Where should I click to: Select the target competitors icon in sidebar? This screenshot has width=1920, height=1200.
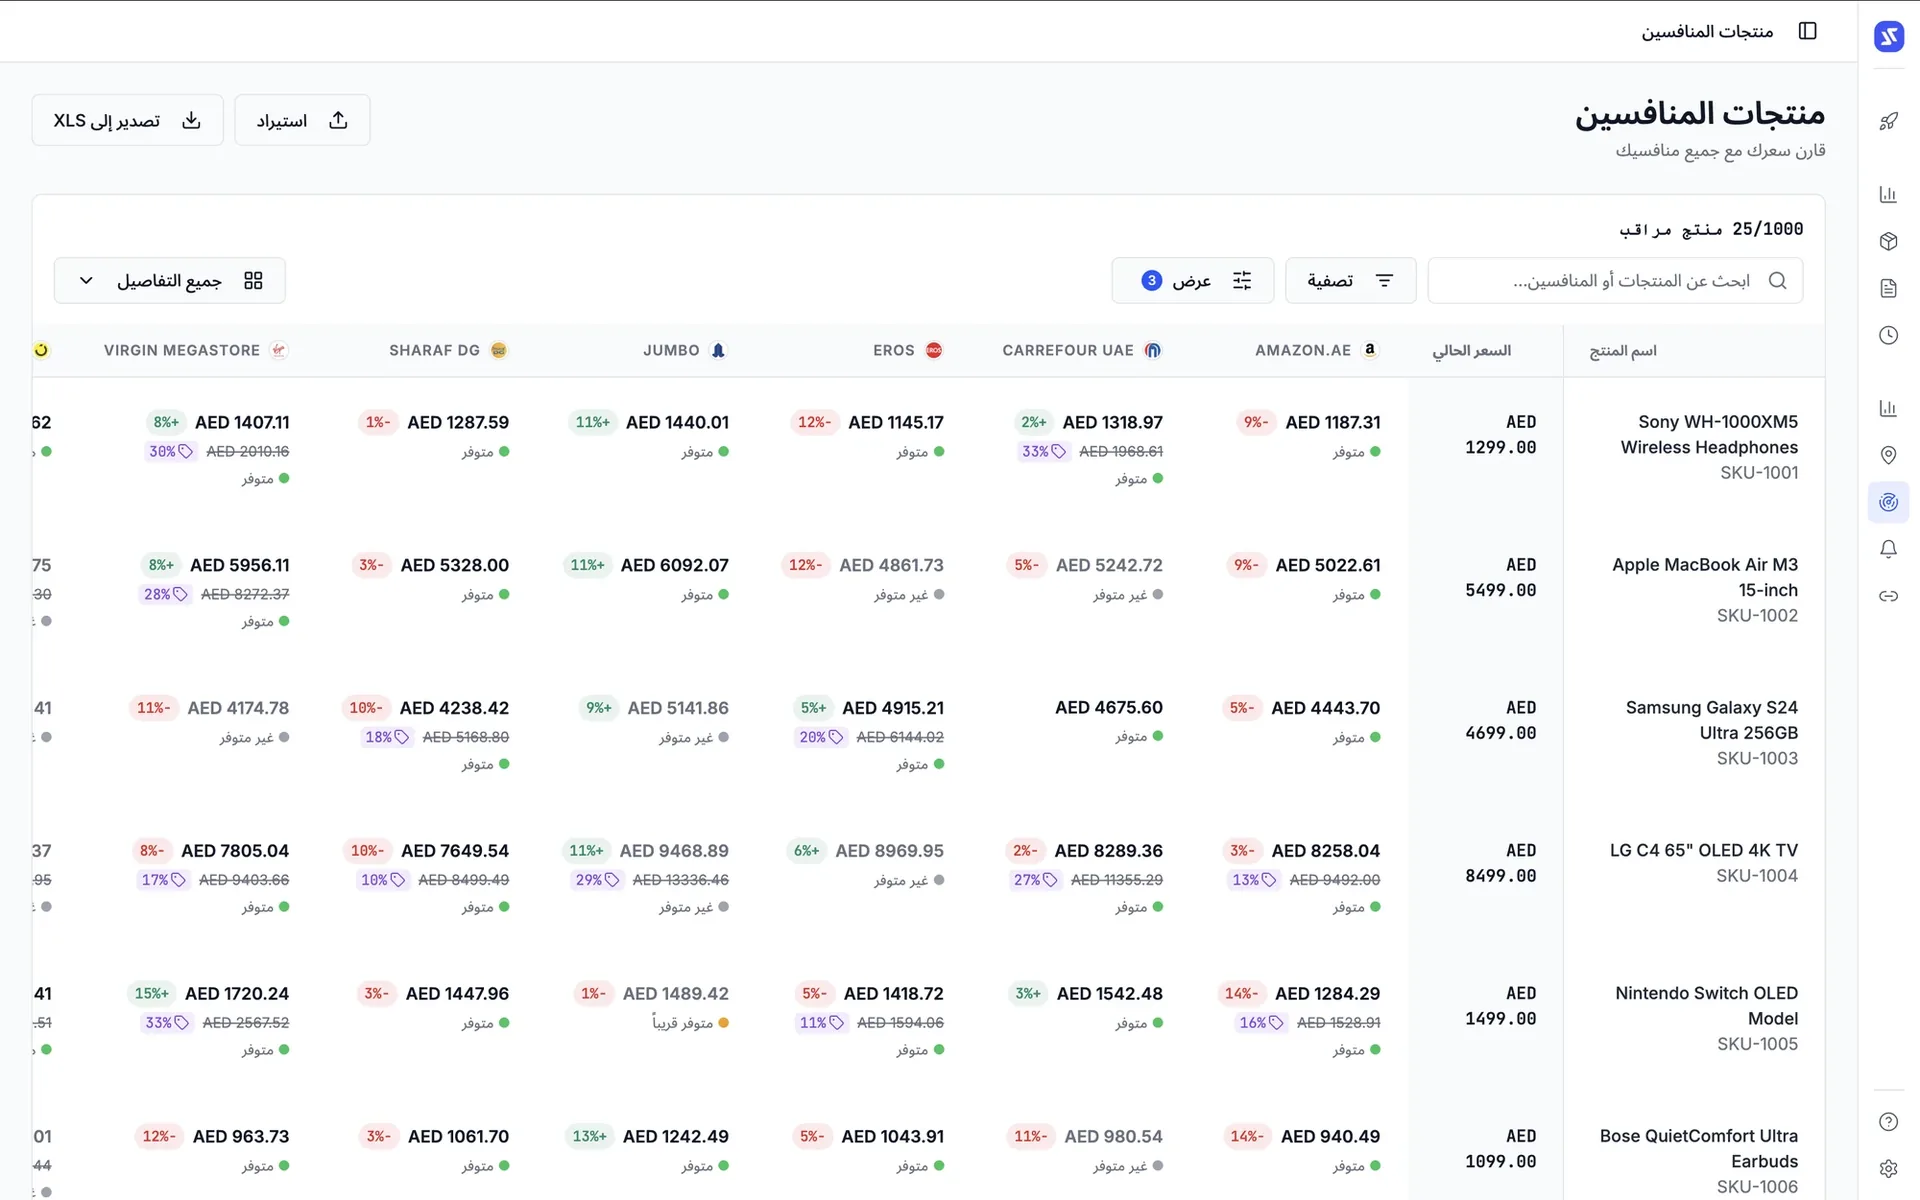[x=1888, y=502]
